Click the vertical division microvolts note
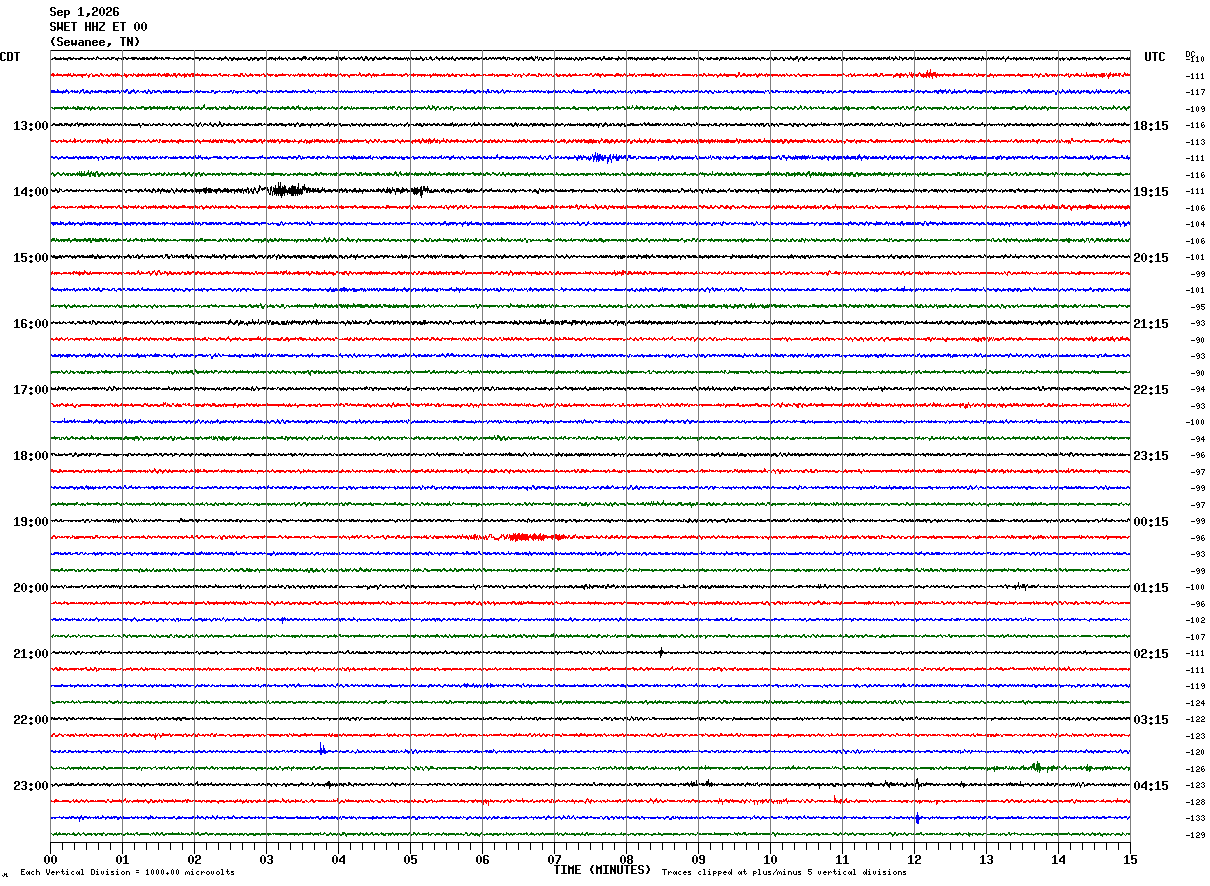 127,872
